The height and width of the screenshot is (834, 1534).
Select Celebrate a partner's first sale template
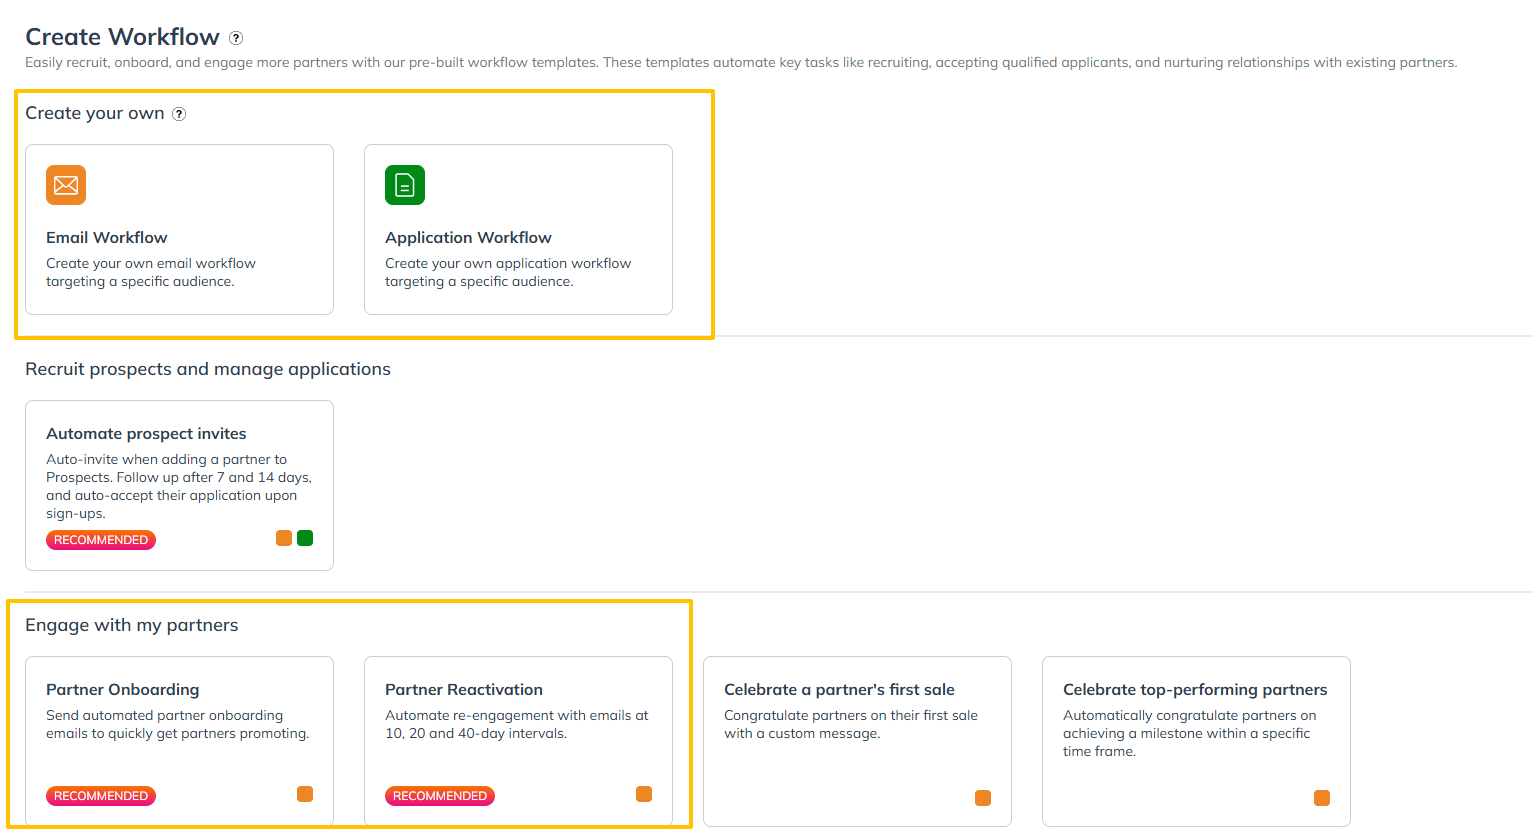839,689
